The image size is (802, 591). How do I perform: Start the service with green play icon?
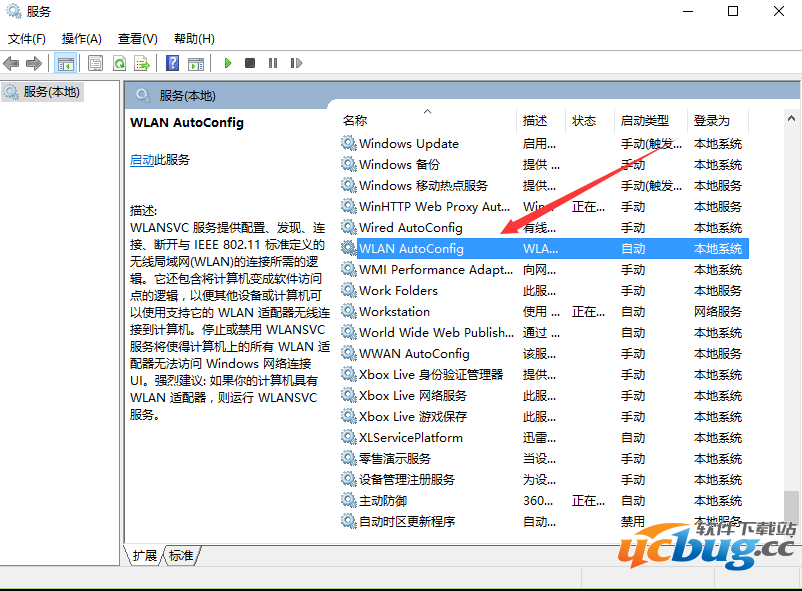tap(228, 63)
